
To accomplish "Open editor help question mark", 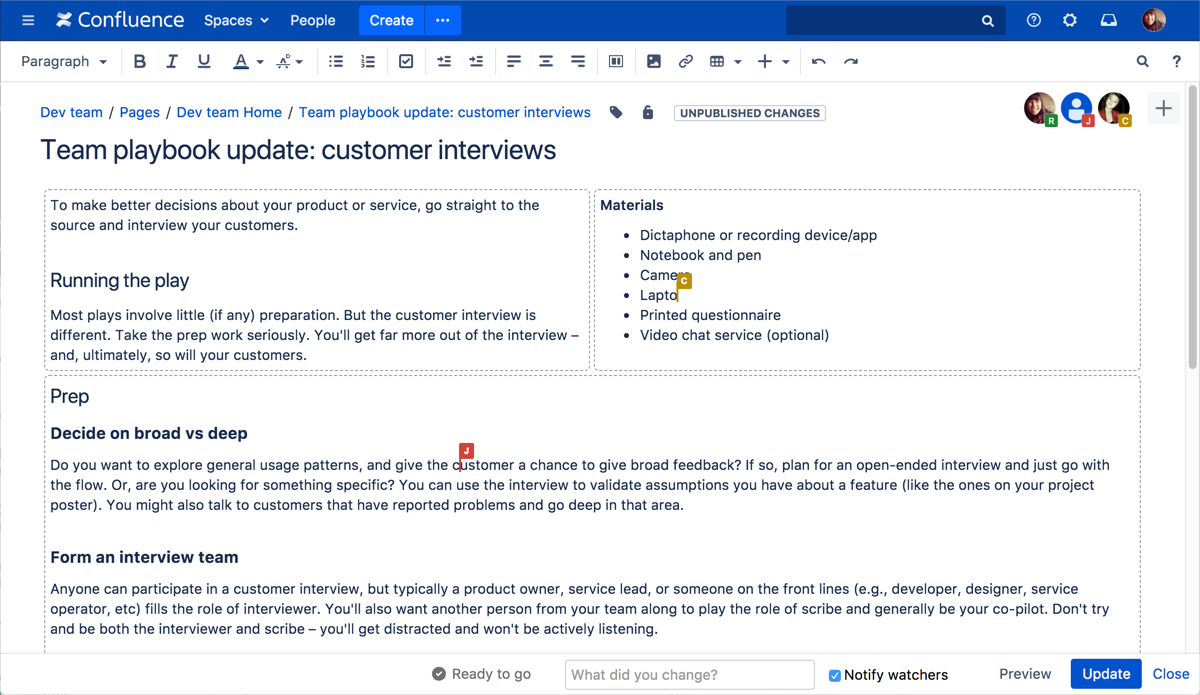I will pos(1177,61).
